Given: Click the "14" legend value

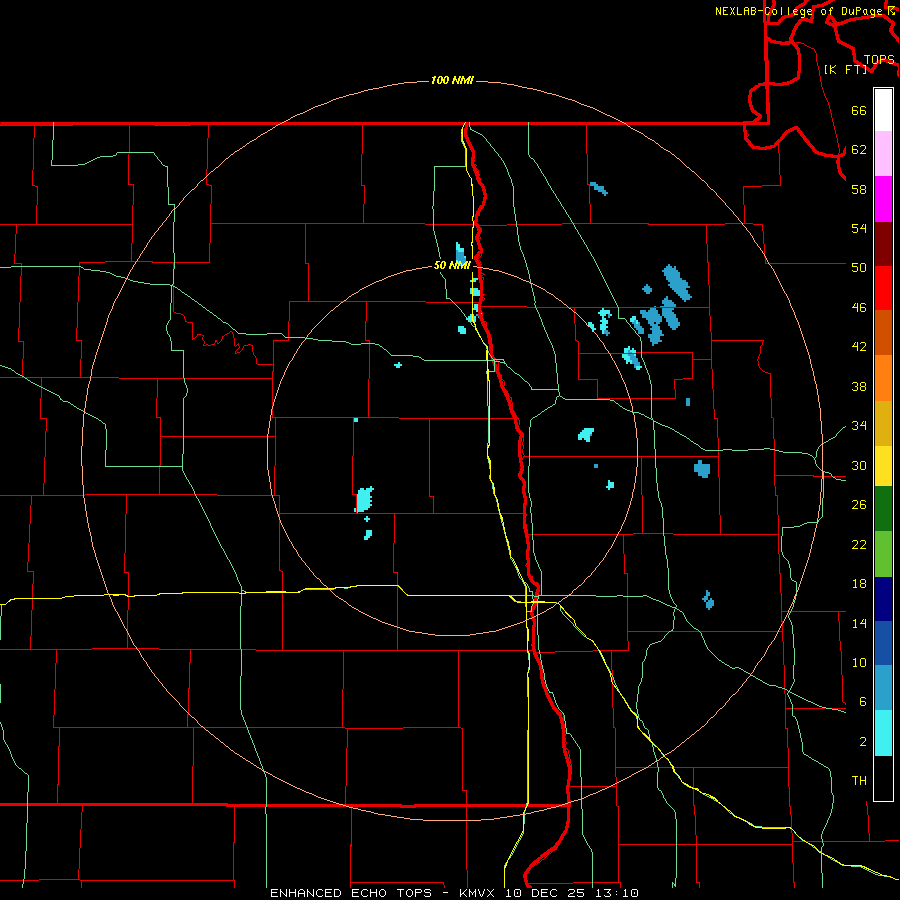Looking at the screenshot, I should 859,623.
